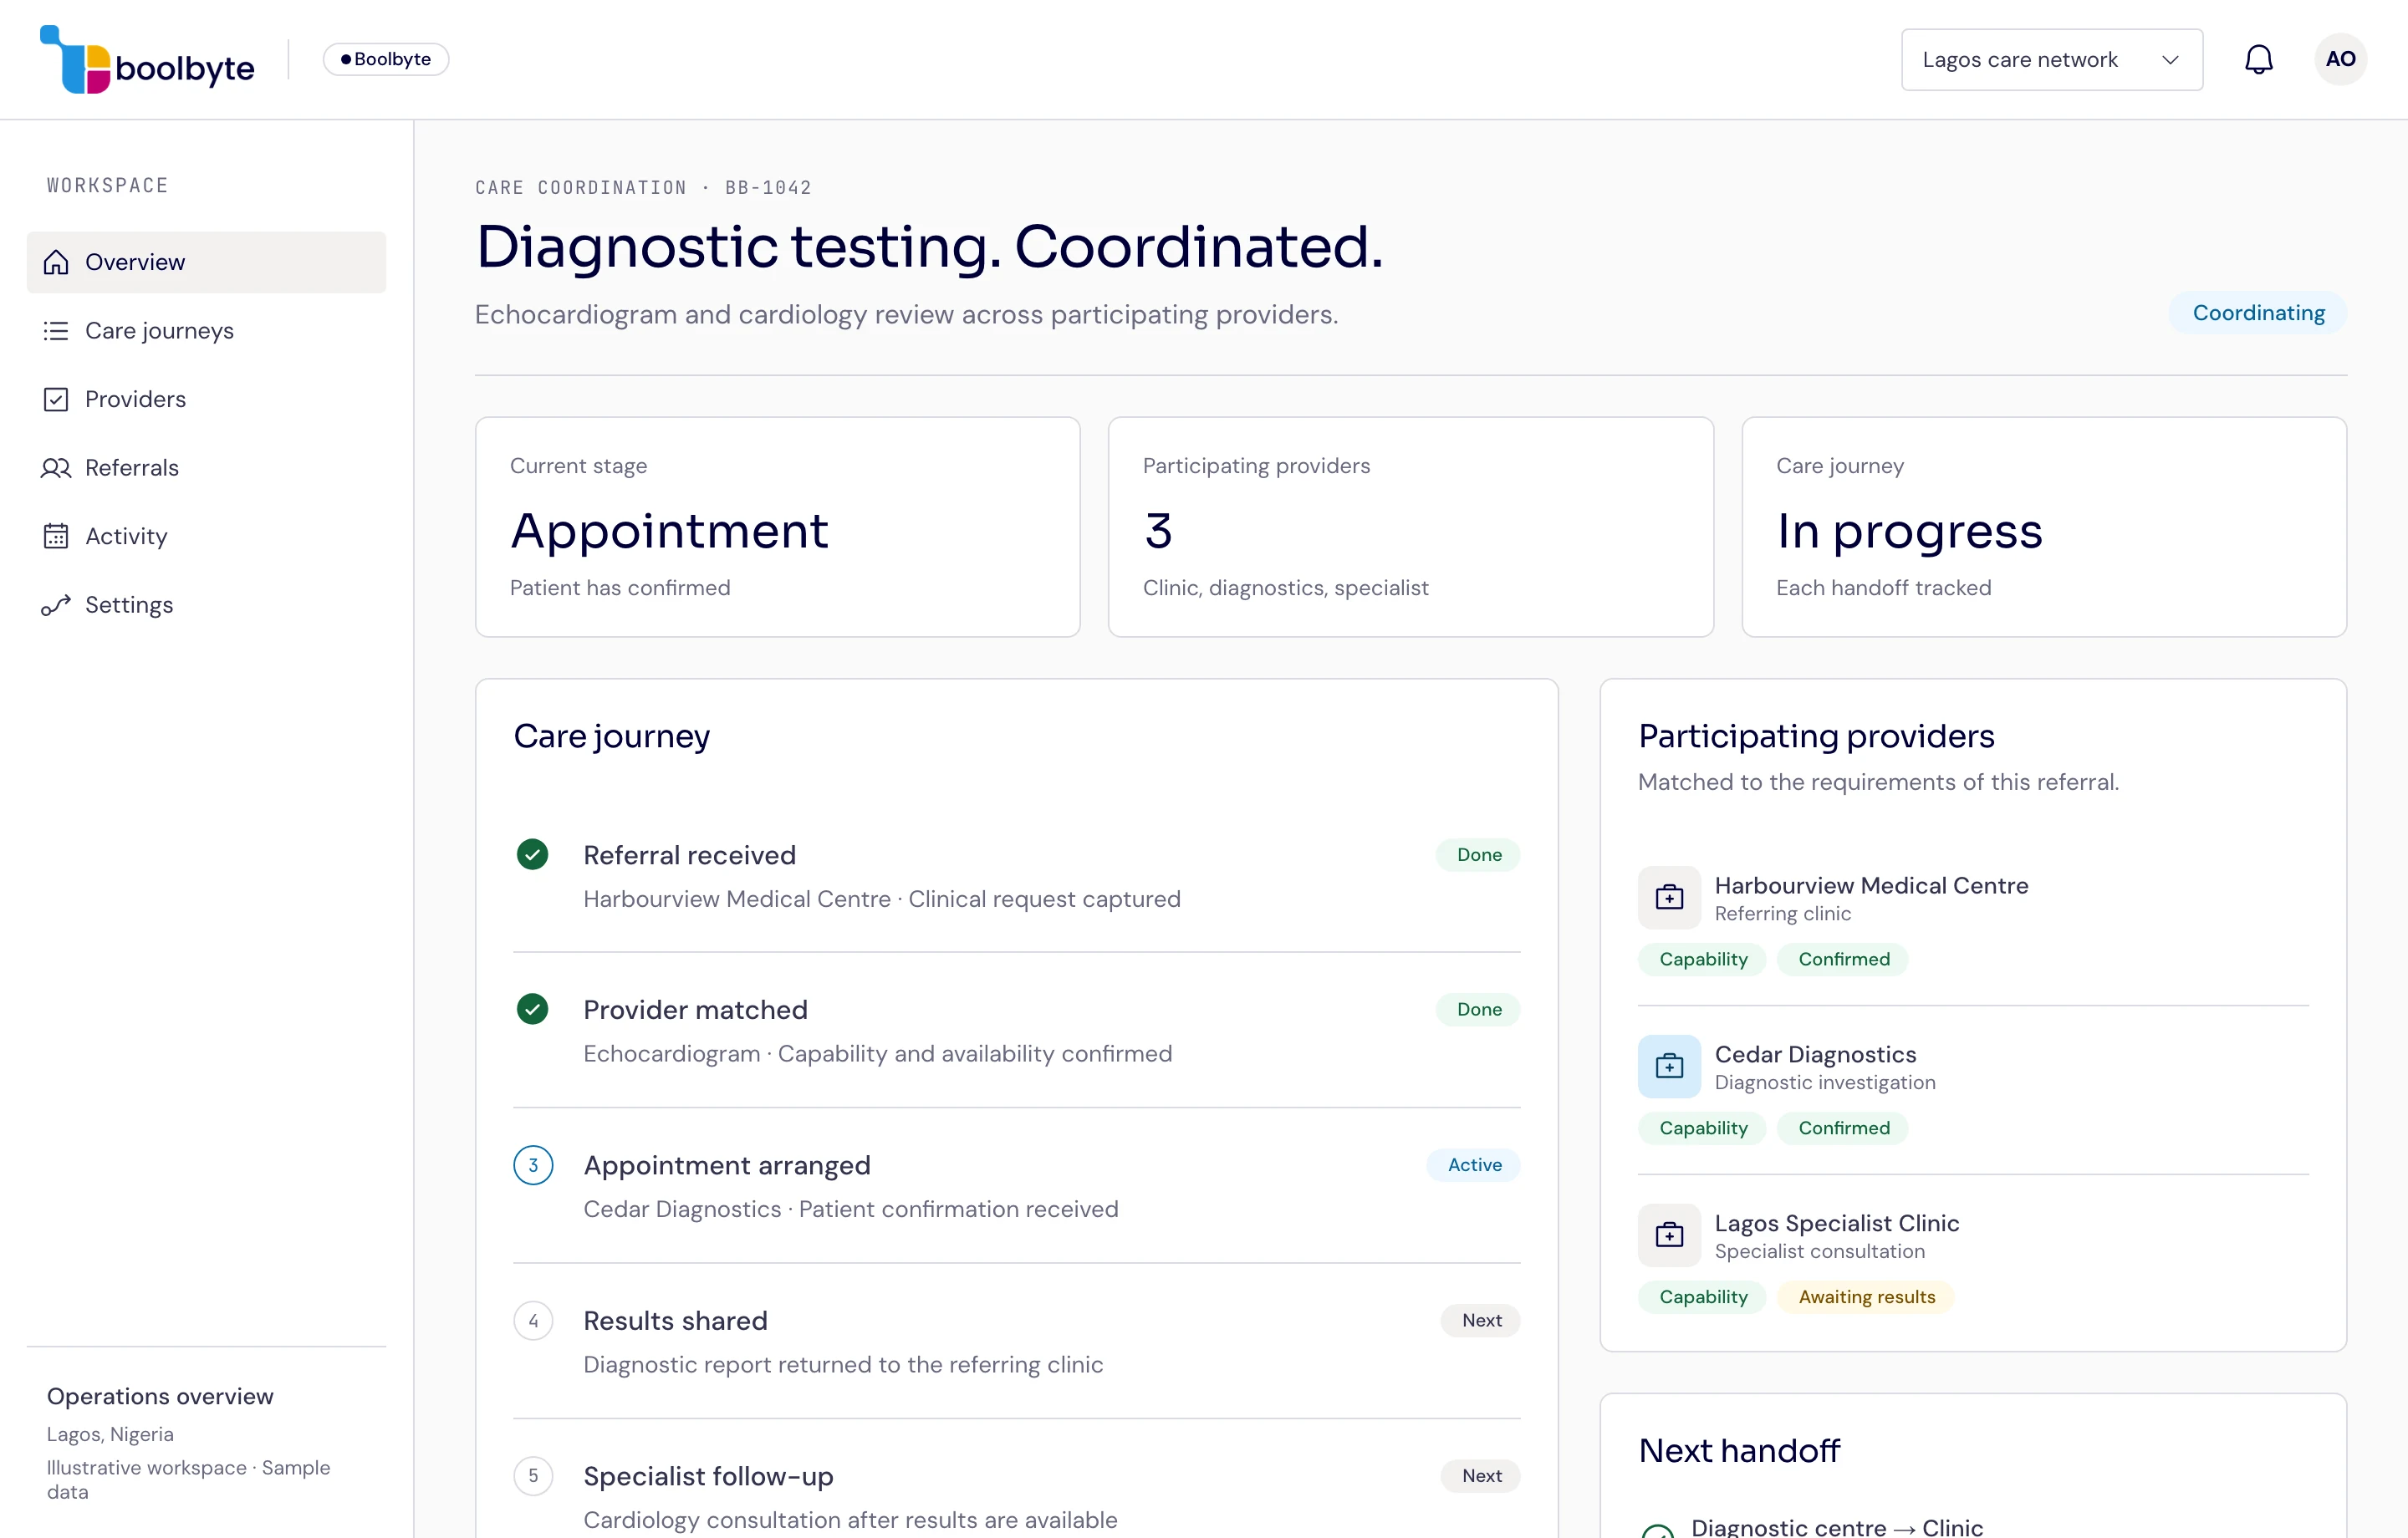Click the Cedar Diagnostics provider name
Viewport: 2408px width, 1538px height.
(1815, 1055)
